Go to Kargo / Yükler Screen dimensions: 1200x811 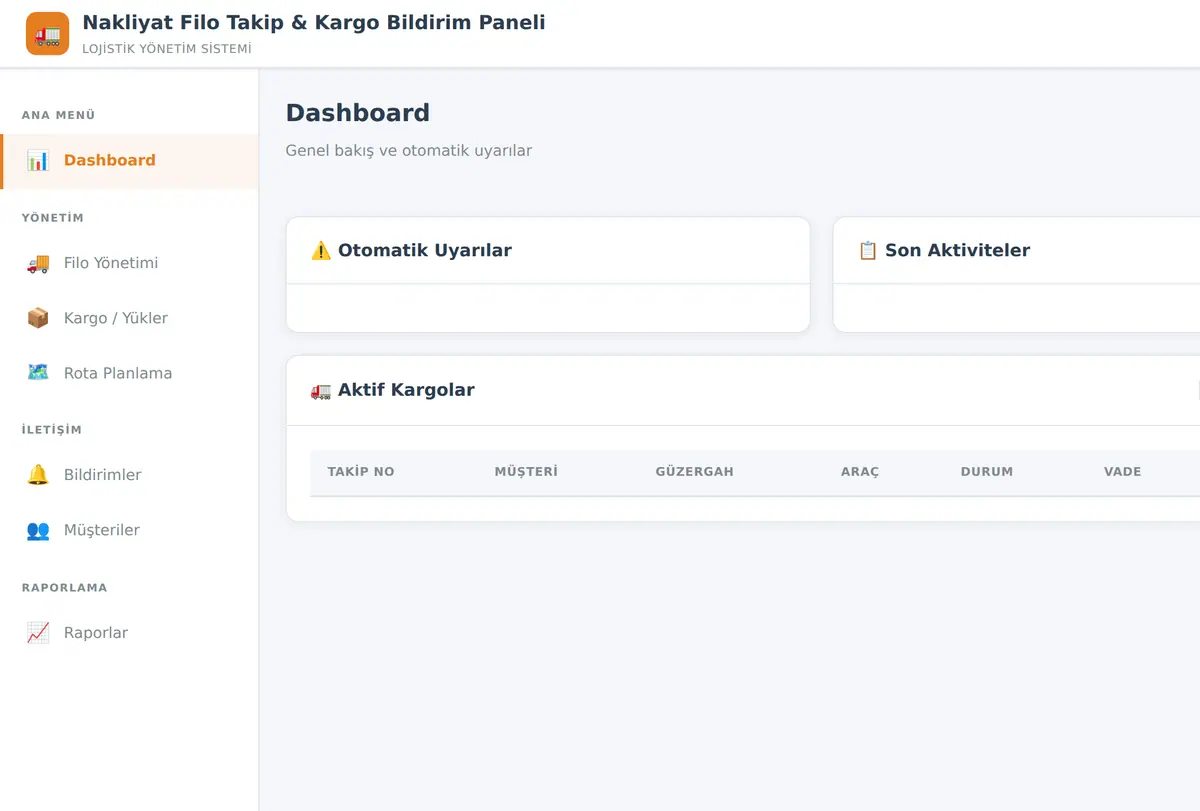point(129,319)
